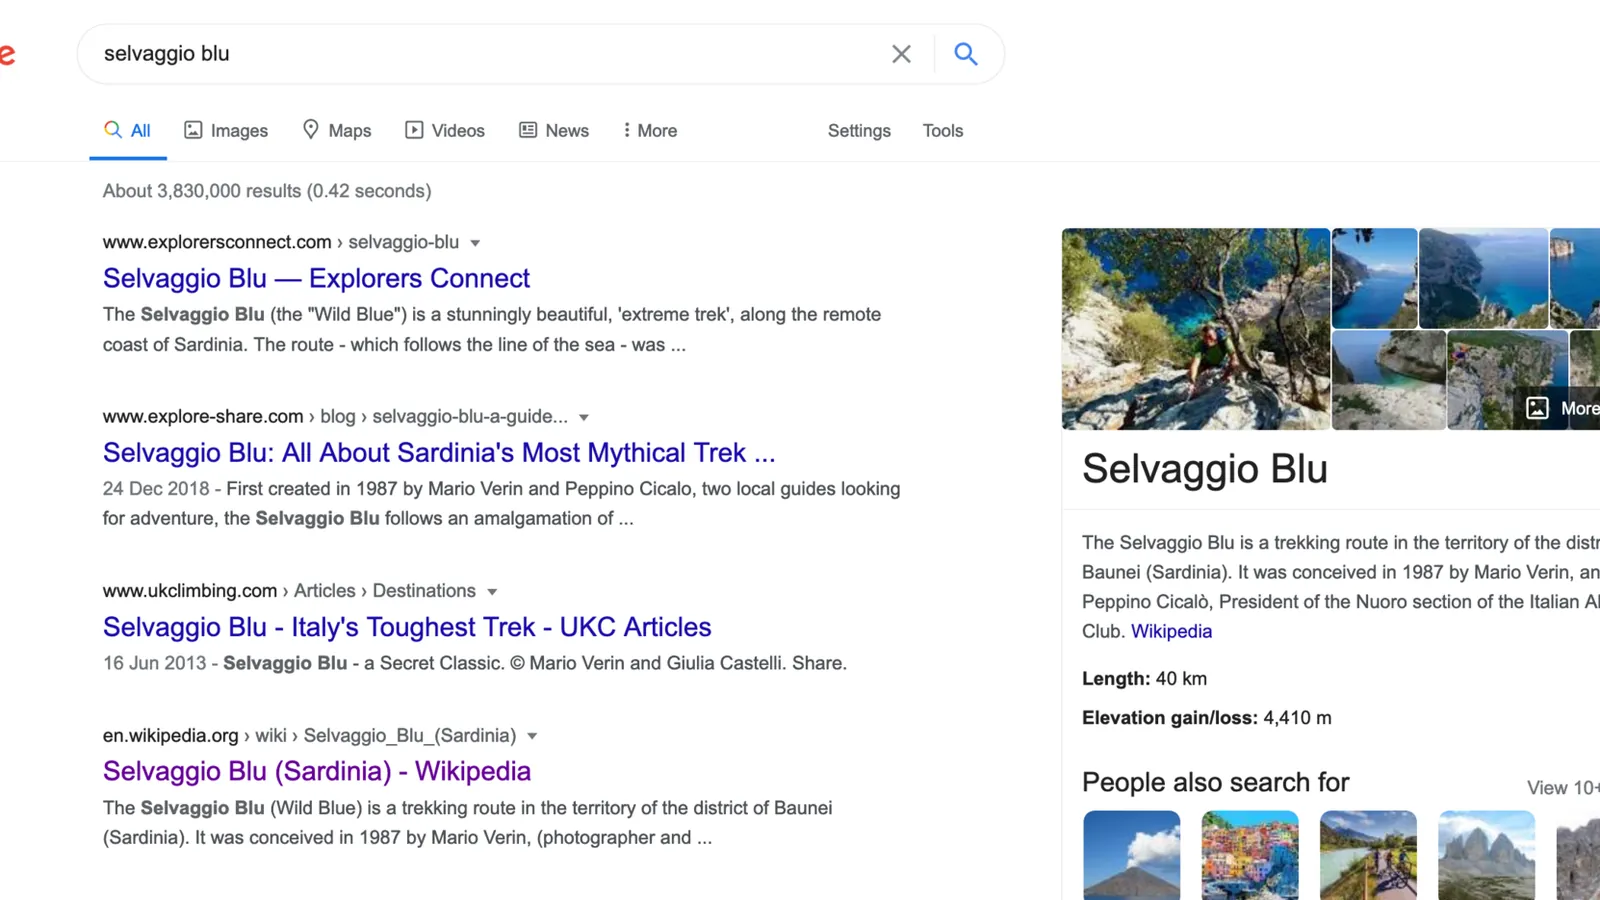
Task: Open the Images tab
Action: pos(226,131)
